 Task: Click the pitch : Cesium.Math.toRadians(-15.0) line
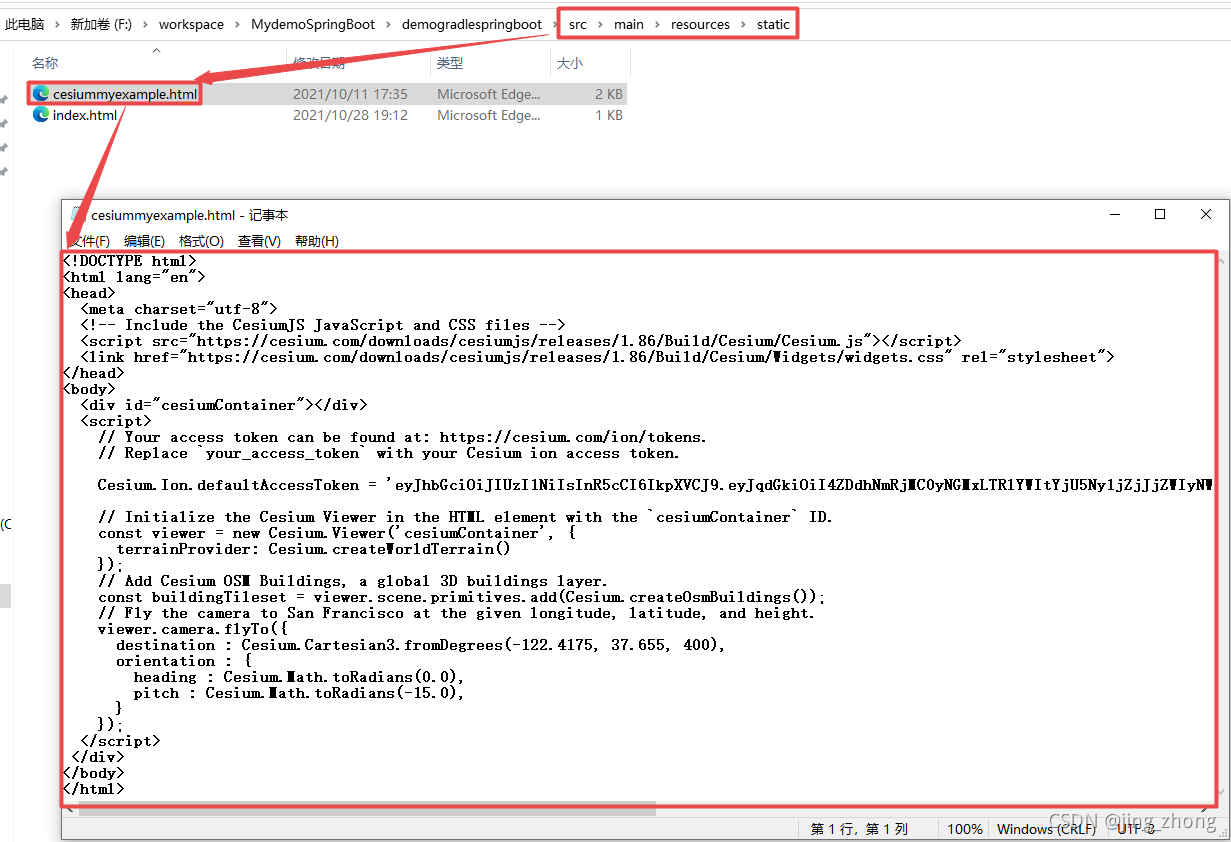[x=299, y=693]
